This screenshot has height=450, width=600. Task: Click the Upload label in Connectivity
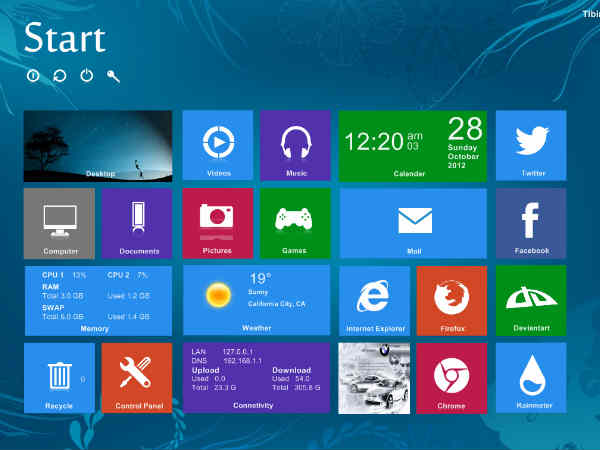pos(205,370)
